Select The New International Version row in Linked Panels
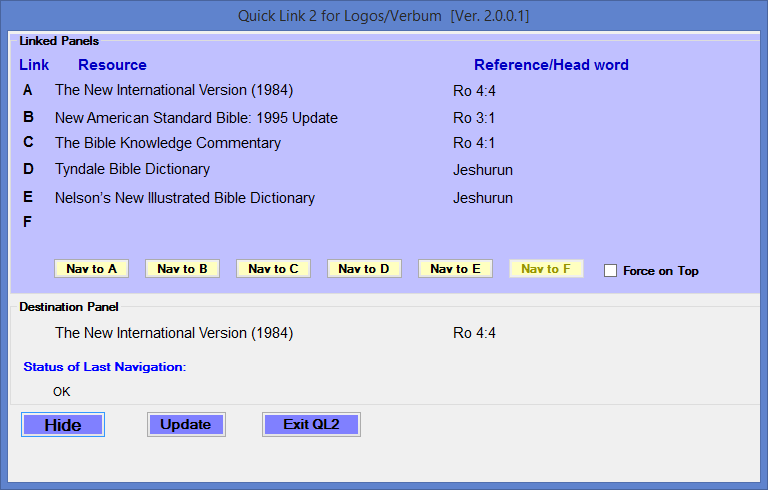 174,90
